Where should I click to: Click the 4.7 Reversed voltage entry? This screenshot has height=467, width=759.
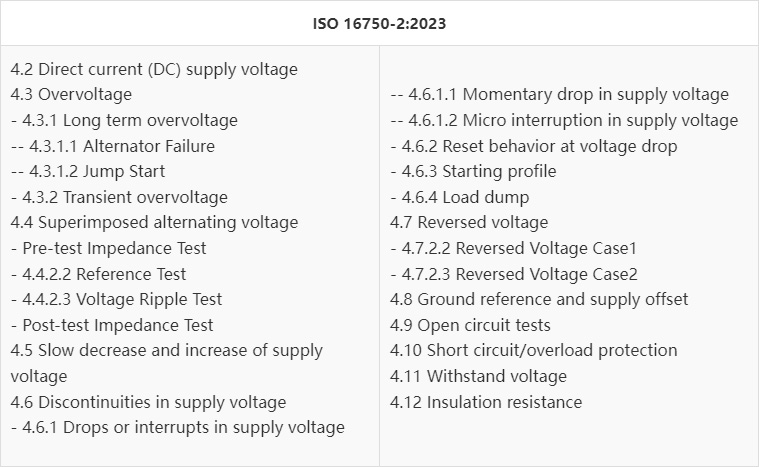click(469, 222)
